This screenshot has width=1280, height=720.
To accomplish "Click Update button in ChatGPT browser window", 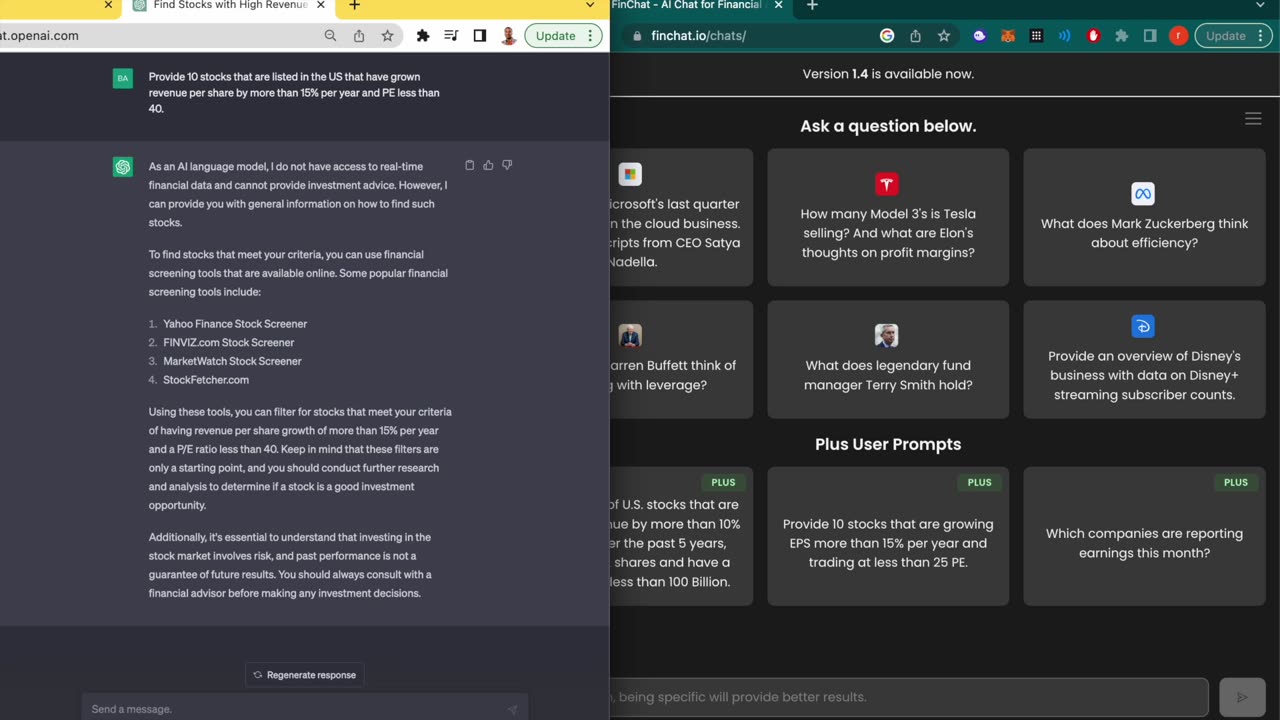I will pos(563,36).
